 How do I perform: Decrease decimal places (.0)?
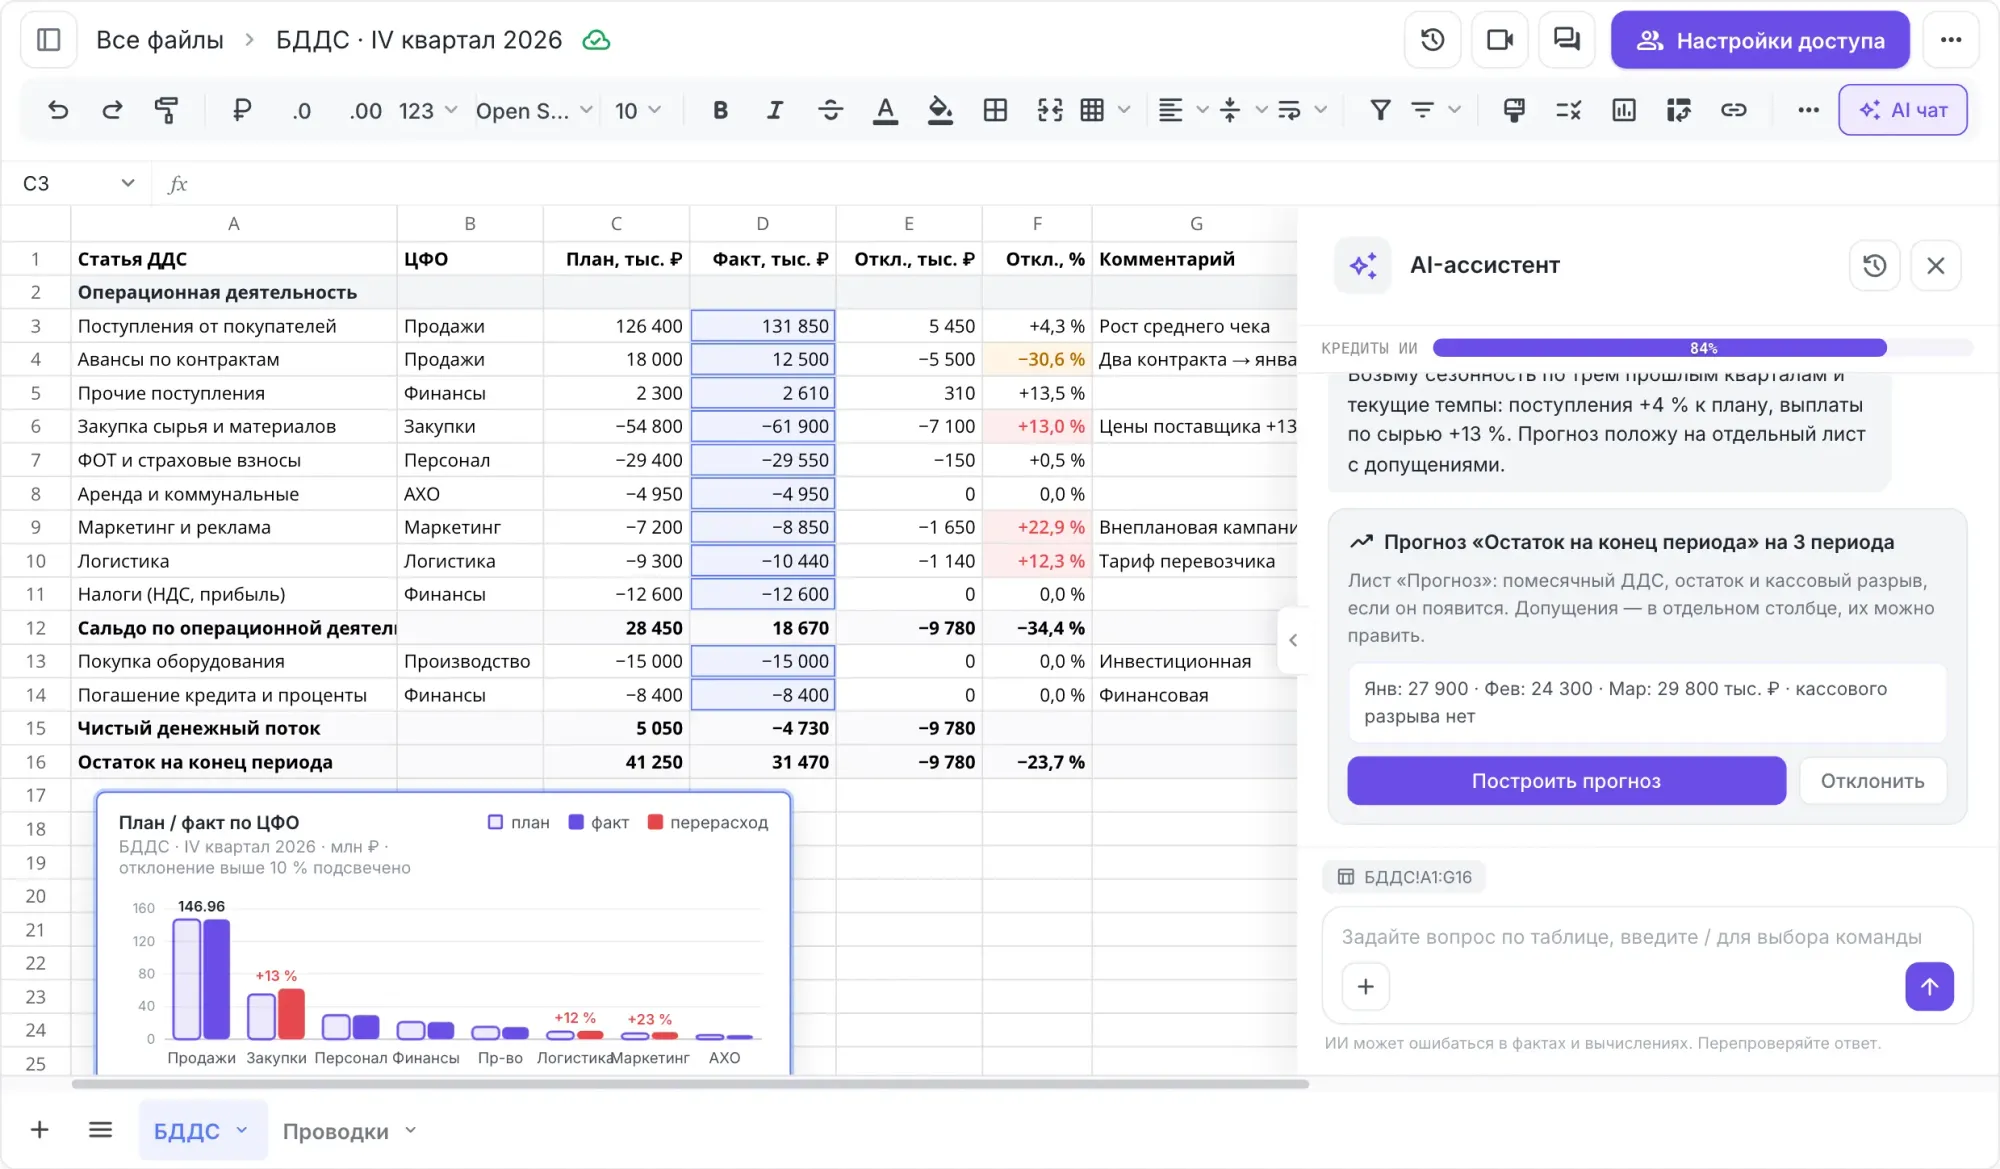click(x=301, y=110)
